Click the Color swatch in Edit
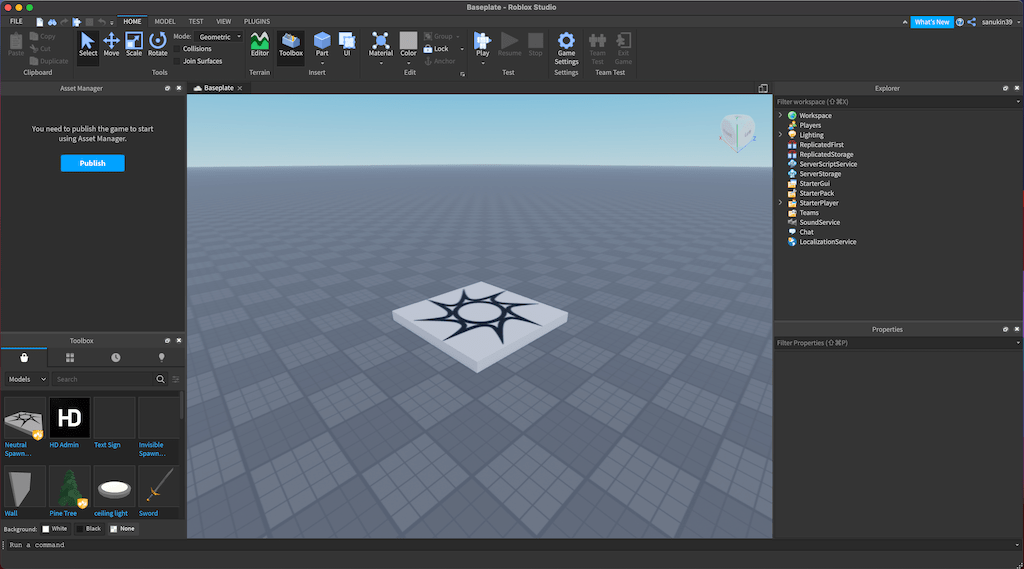This screenshot has width=1024, height=569. click(408, 41)
